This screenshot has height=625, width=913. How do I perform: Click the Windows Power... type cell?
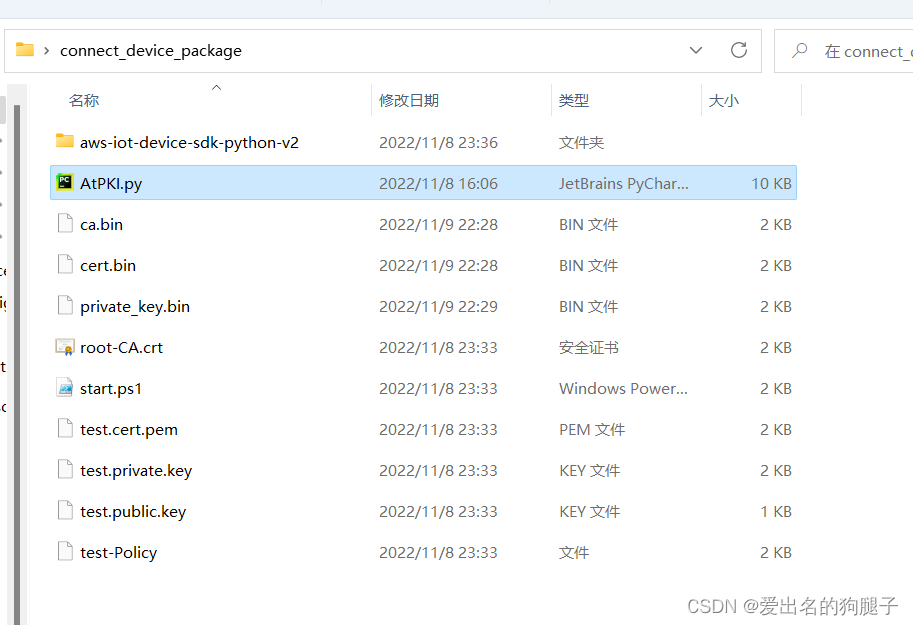[x=623, y=389]
